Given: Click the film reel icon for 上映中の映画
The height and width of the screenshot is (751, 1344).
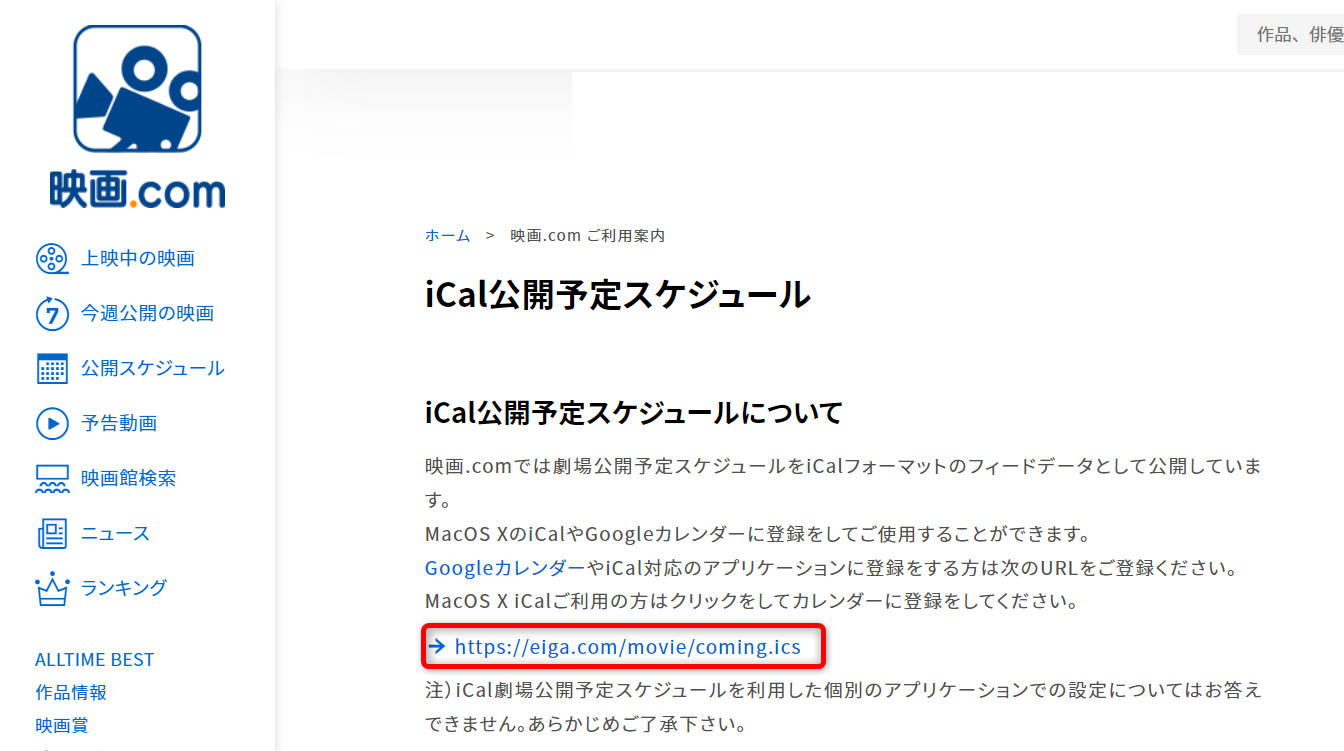Looking at the screenshot, I should [x=52, y=259].
